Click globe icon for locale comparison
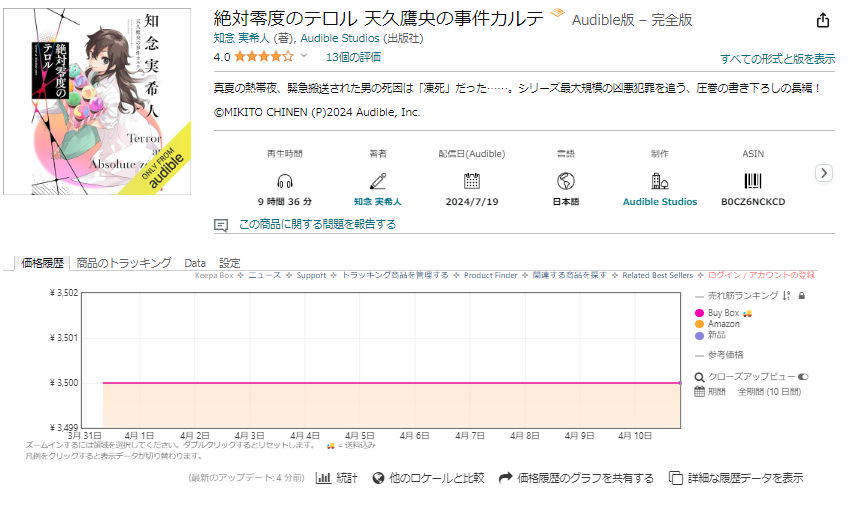852x518 pixels. (x=378, y=478)
